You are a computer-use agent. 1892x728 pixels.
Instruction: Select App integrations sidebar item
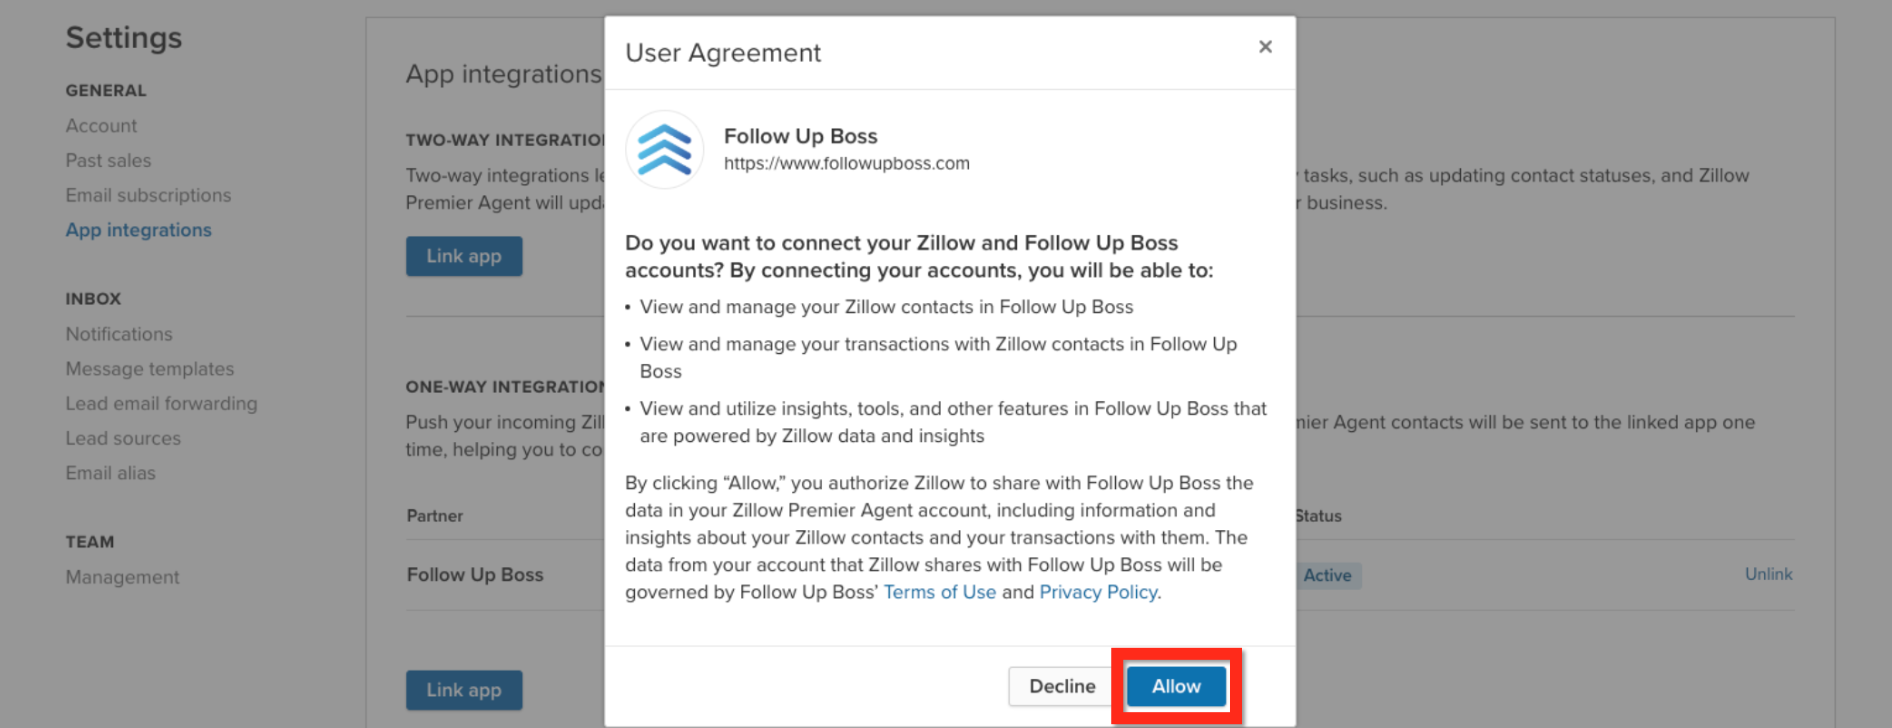coord(138,230)
